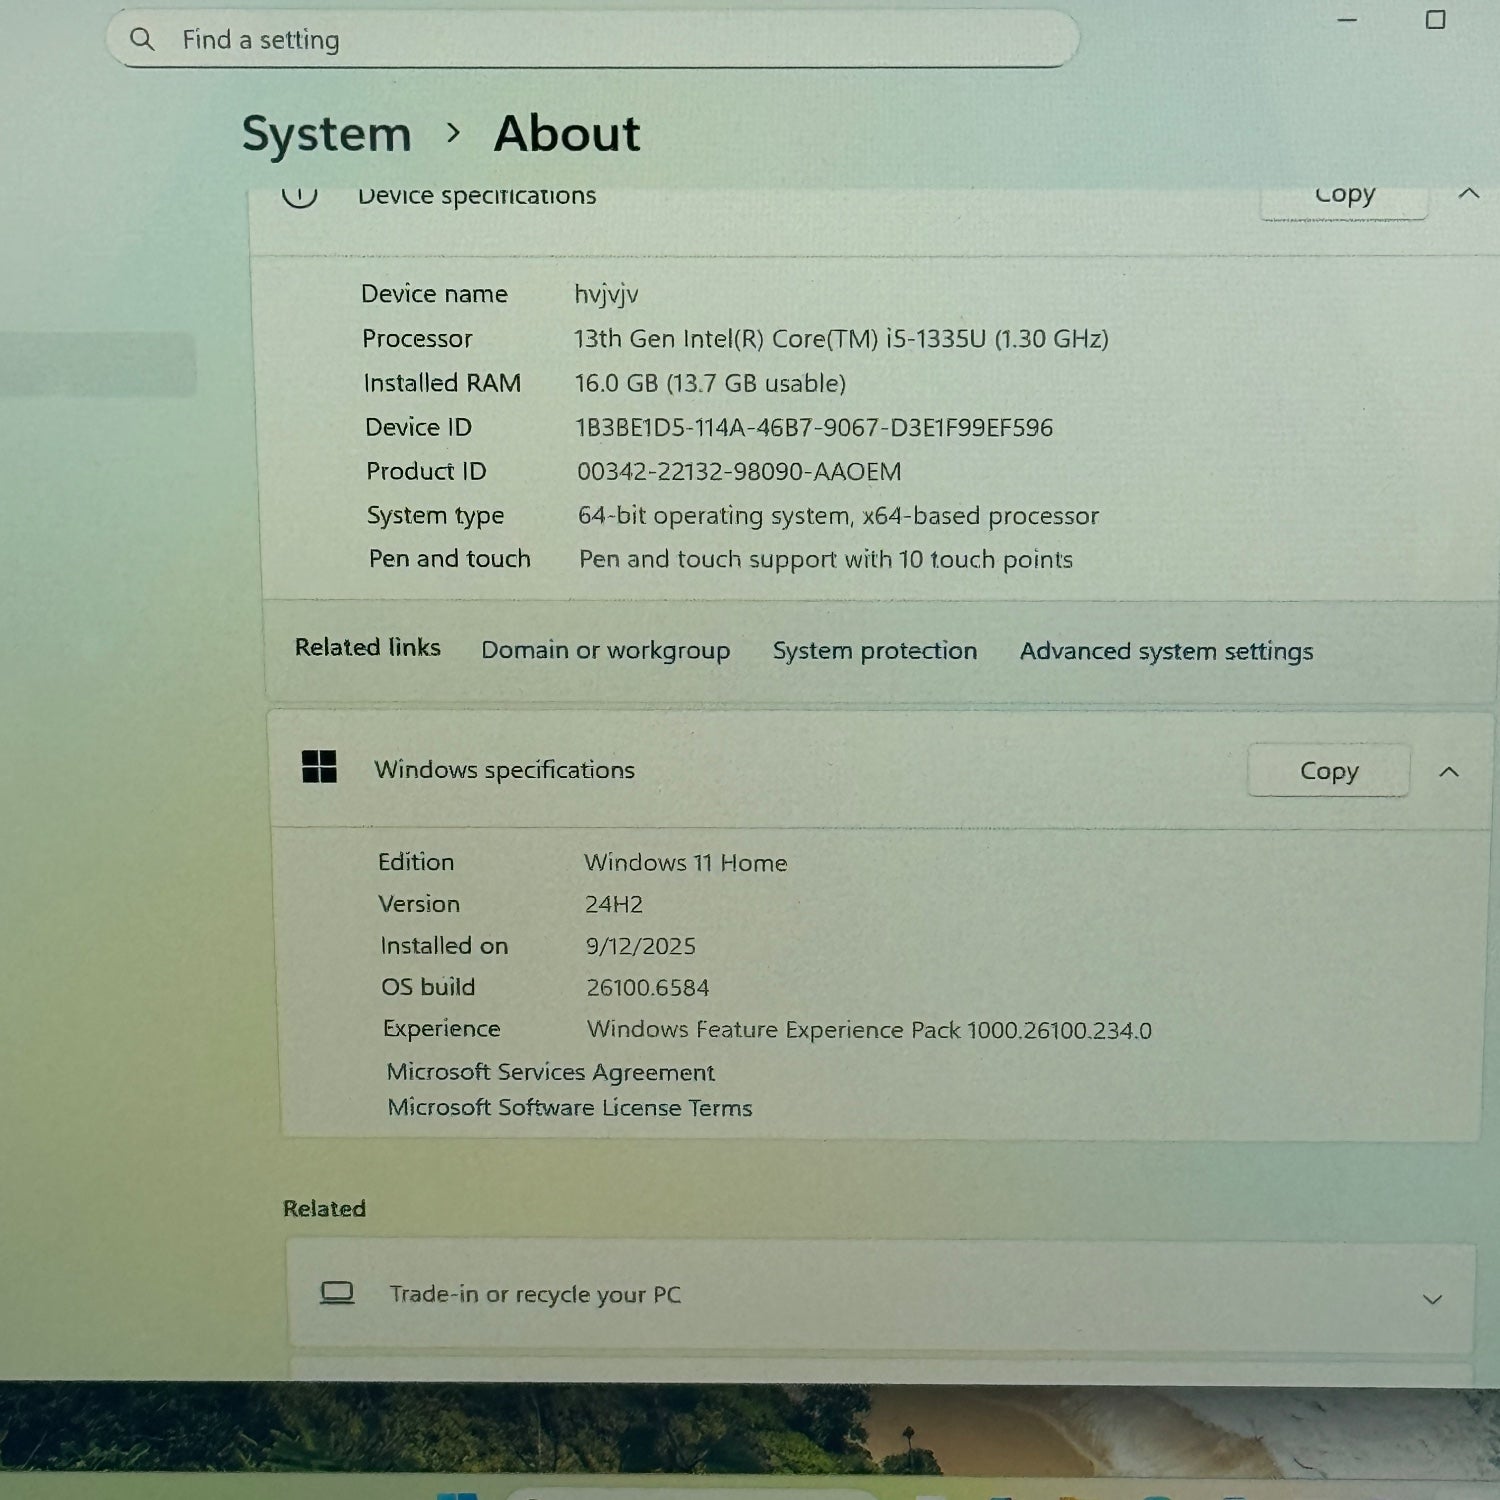
Task: Click the Device specifications info icon
Action: point(299,195)
